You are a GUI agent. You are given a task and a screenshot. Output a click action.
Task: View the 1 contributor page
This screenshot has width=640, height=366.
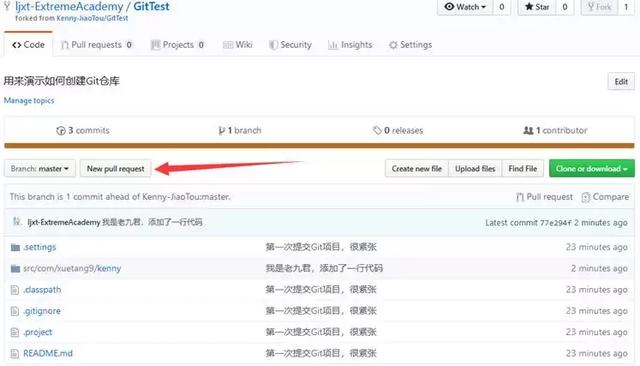click(555, 131)
